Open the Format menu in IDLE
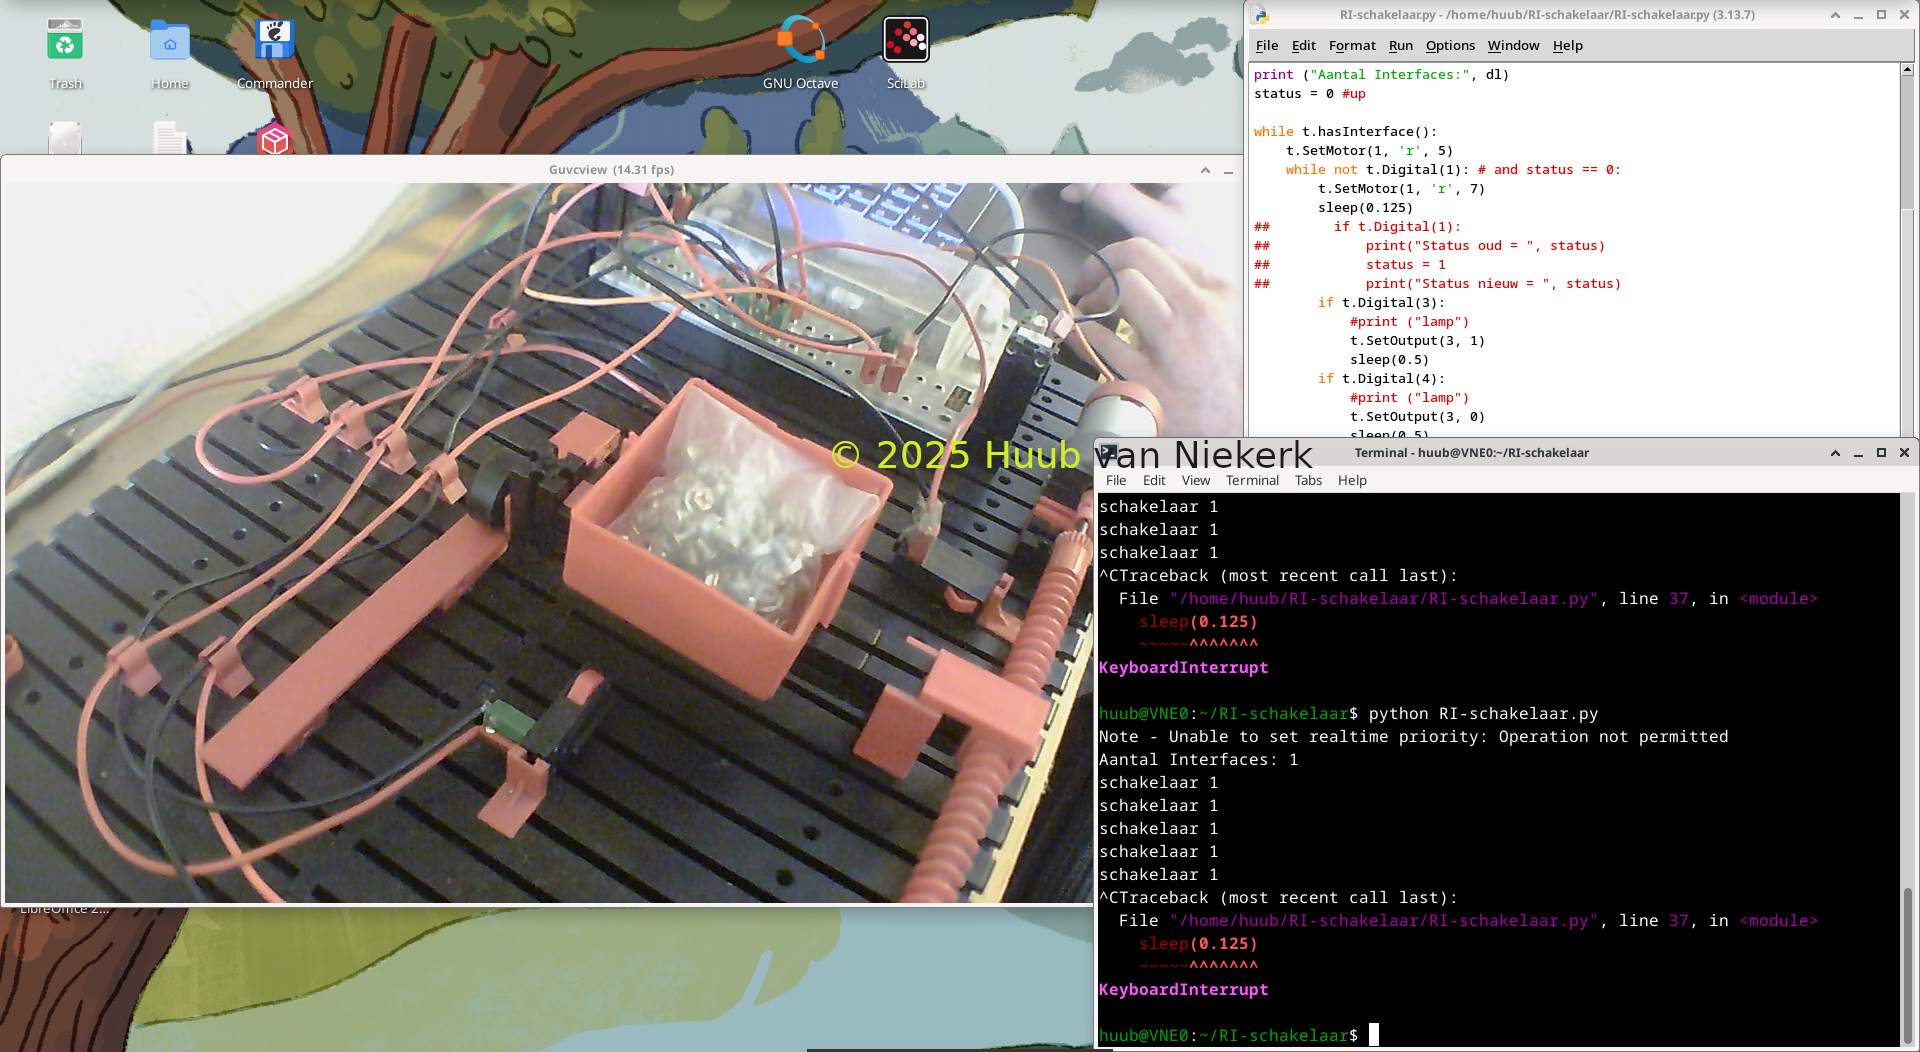The image size is (1920, 1052). point(1352,46)
